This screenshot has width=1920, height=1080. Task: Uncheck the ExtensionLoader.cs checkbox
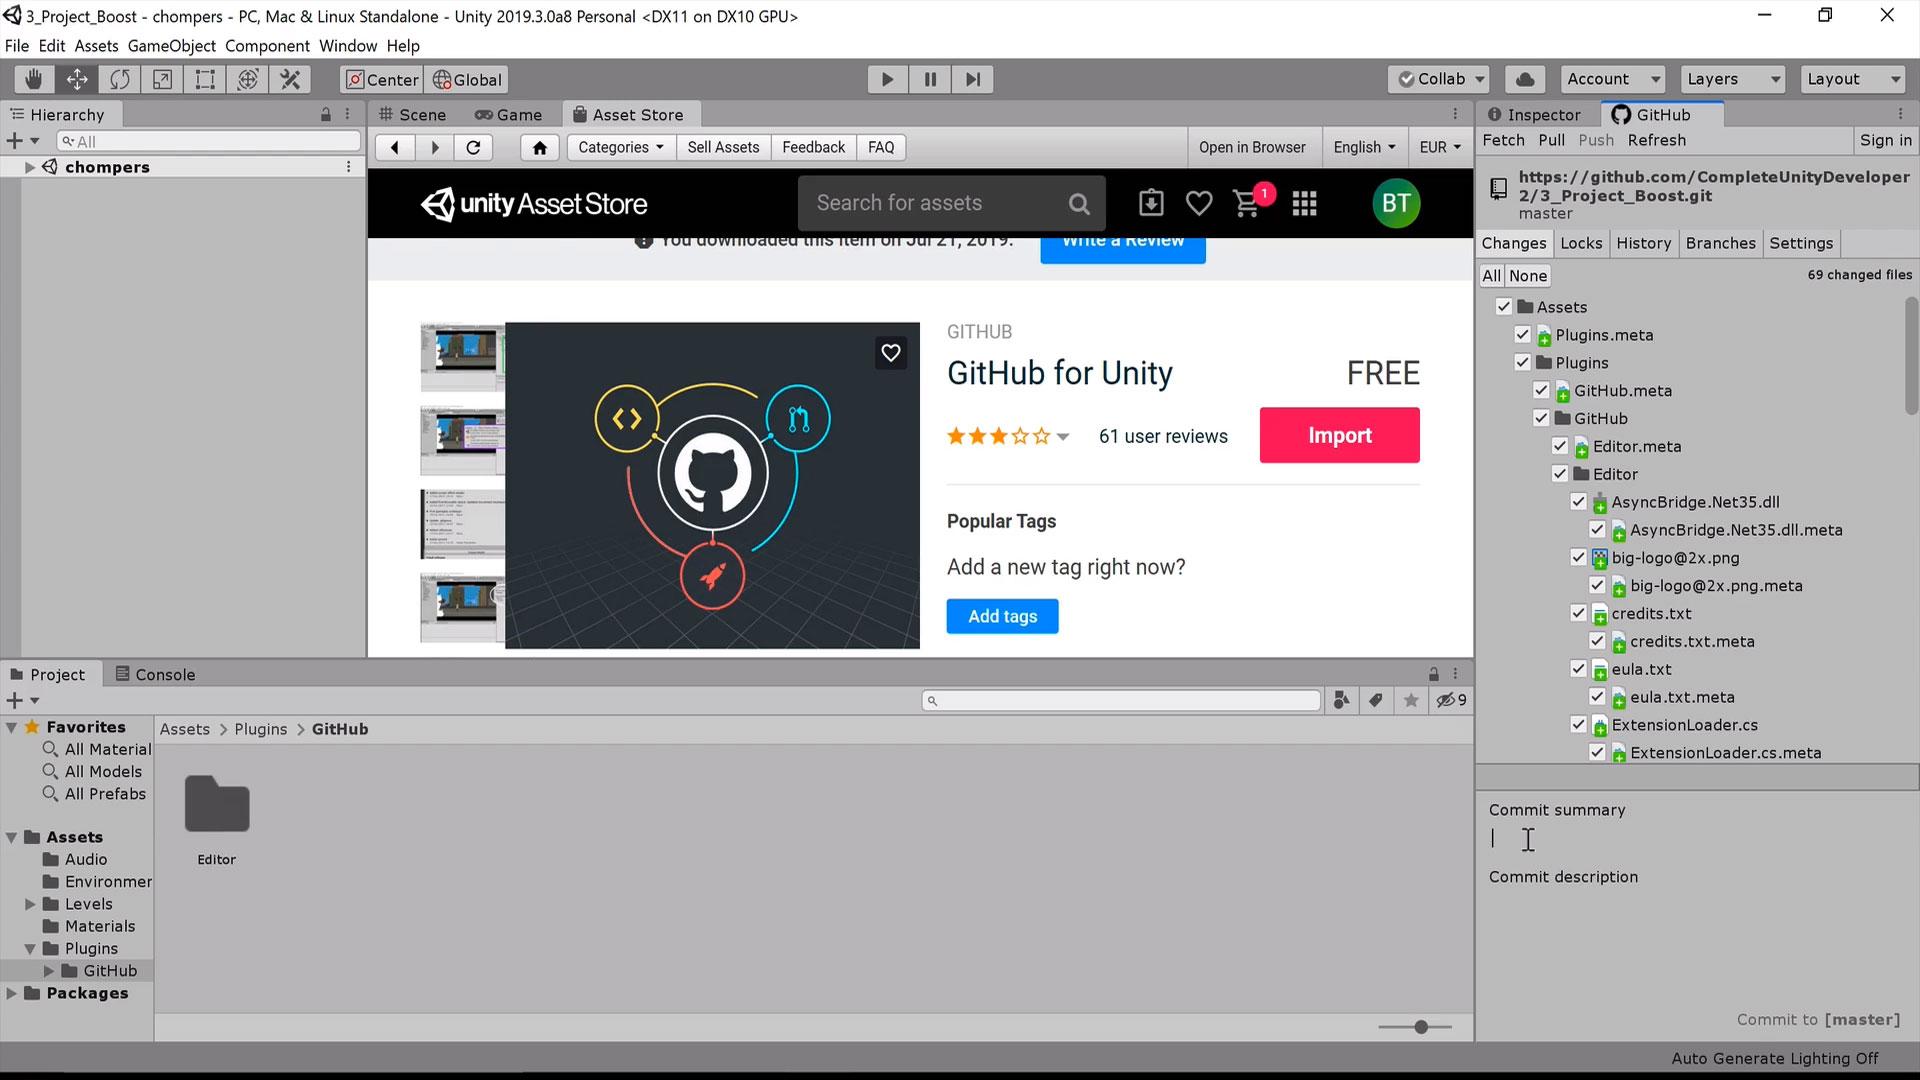click(1579, 724)
